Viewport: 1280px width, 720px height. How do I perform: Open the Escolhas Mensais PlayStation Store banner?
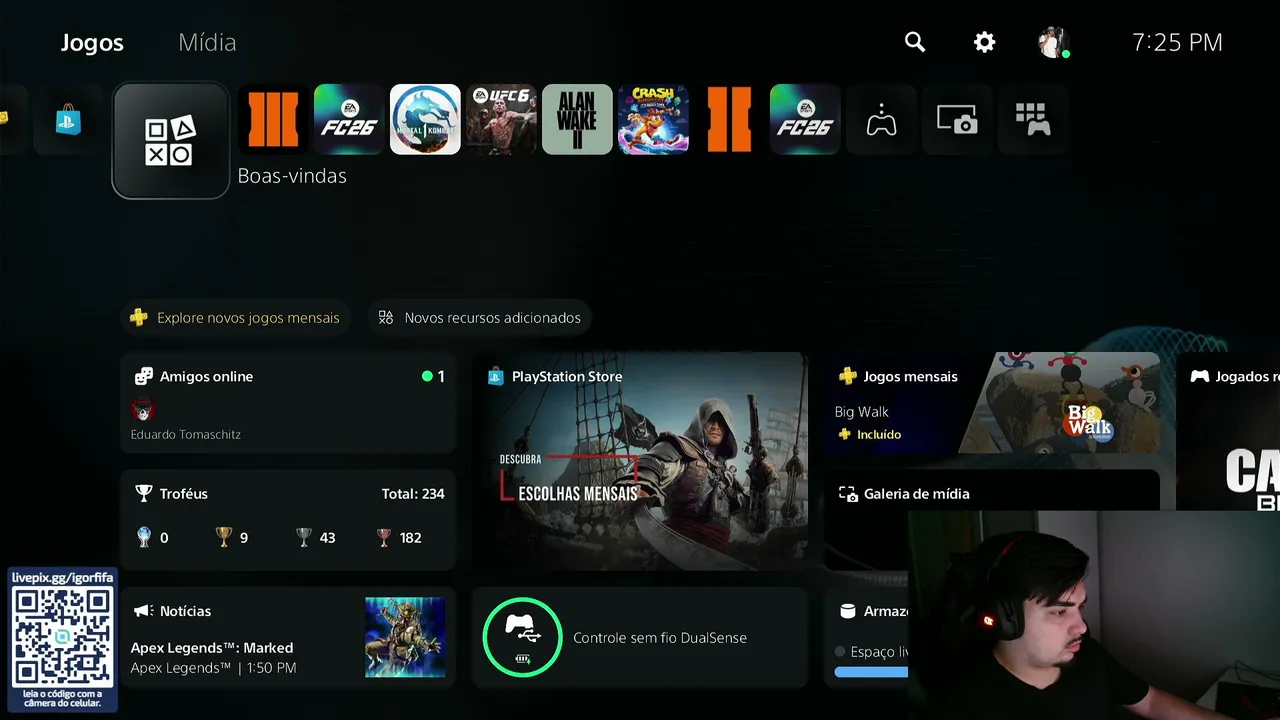[x=640, y=461]
